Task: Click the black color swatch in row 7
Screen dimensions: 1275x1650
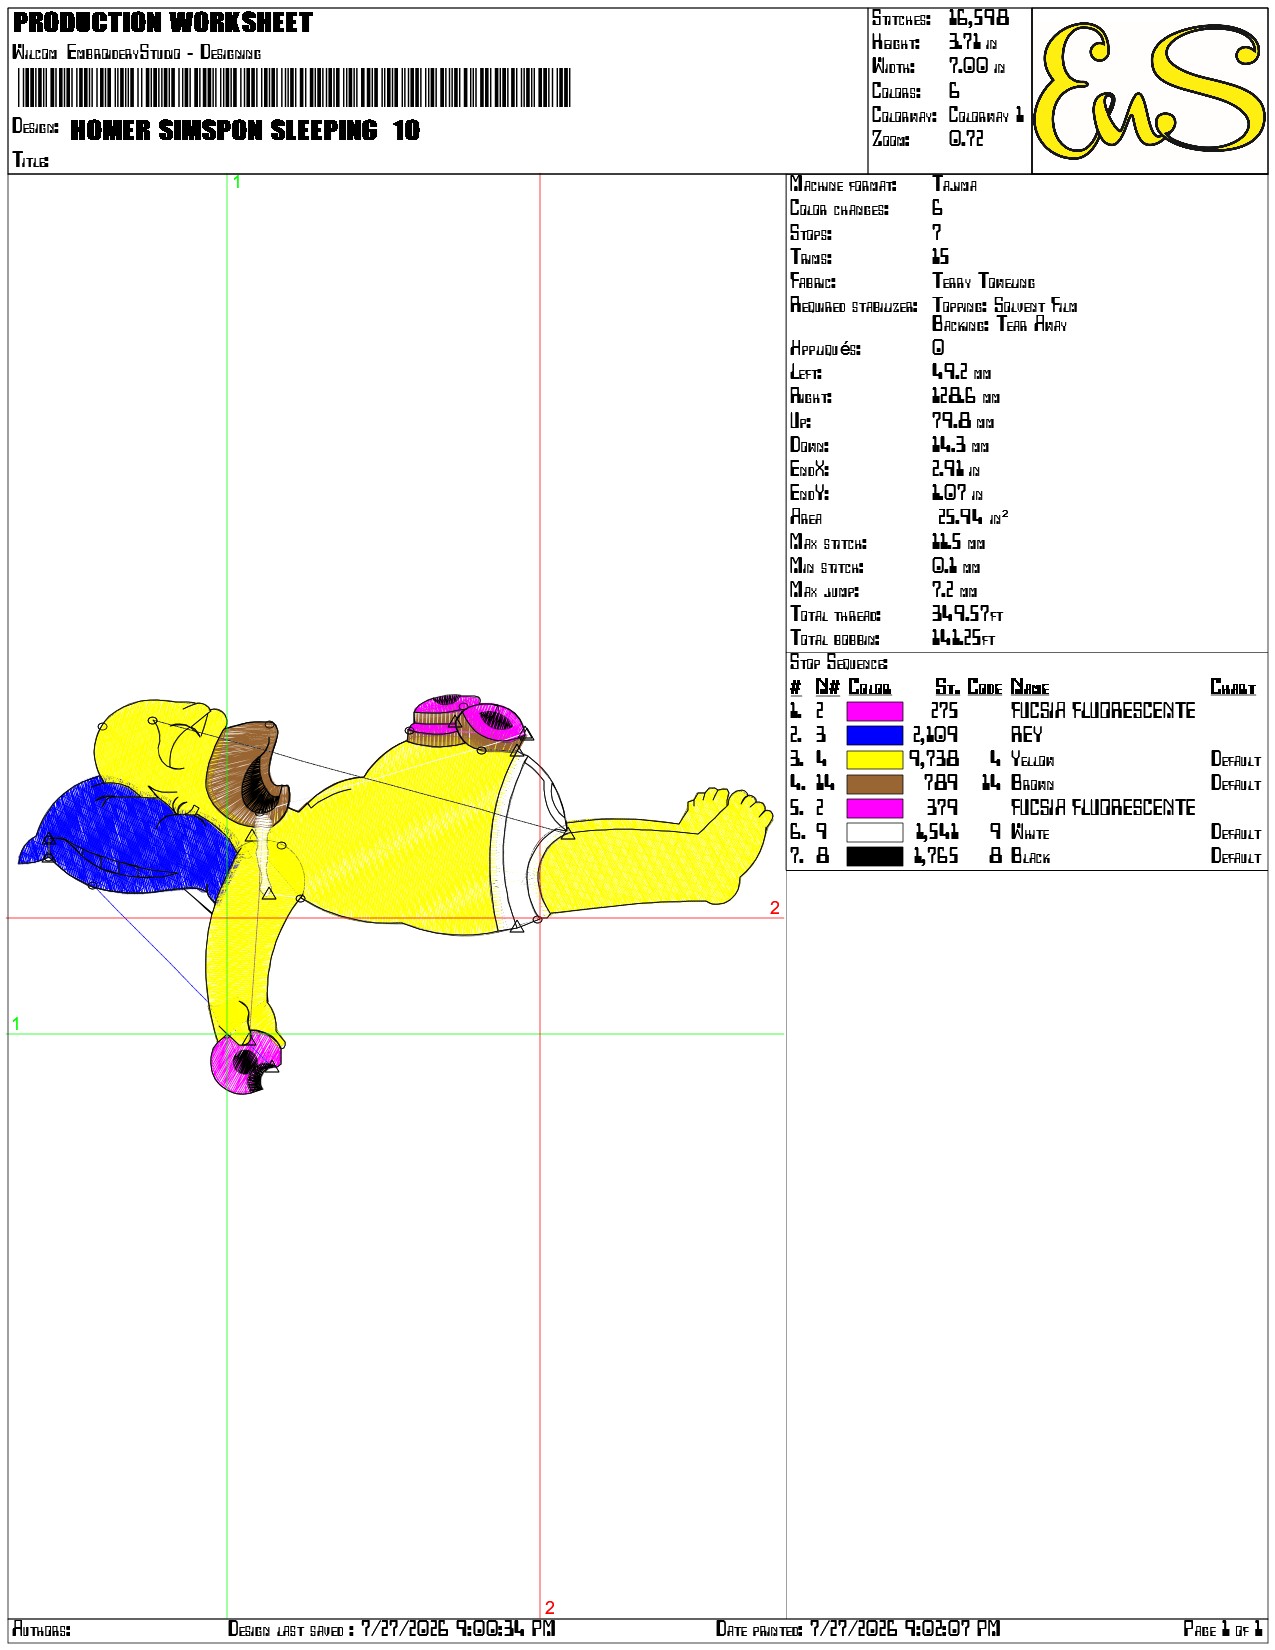Action: 874,856
